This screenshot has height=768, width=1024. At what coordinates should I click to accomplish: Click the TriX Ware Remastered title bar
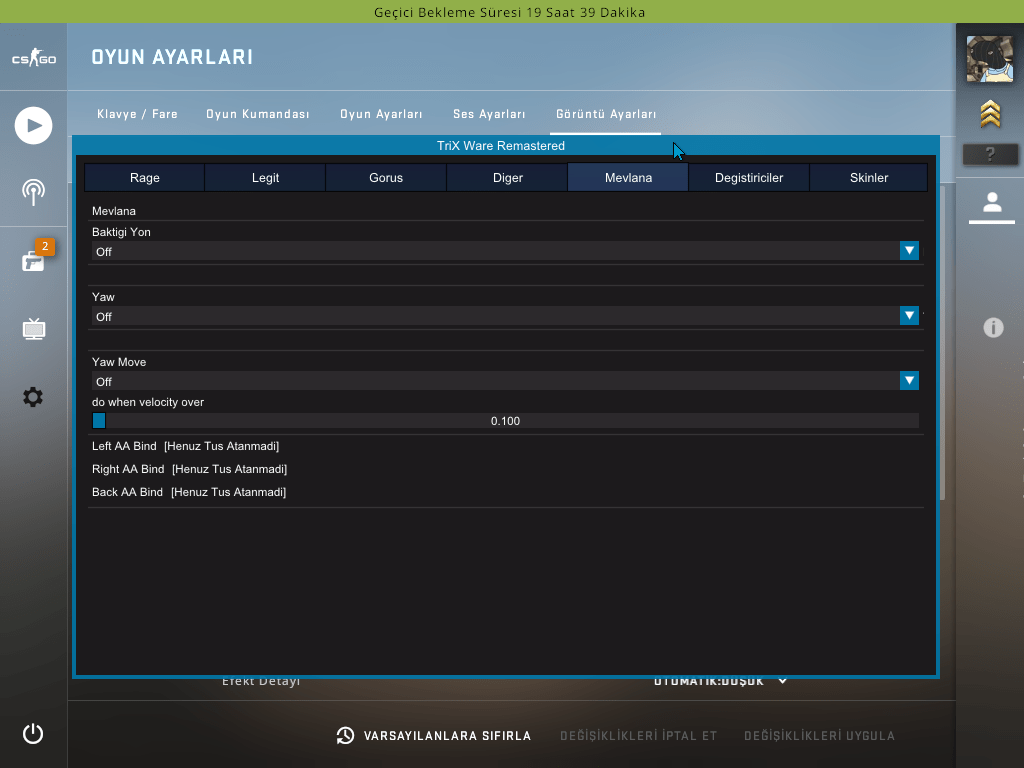click(x=505, y=146)
